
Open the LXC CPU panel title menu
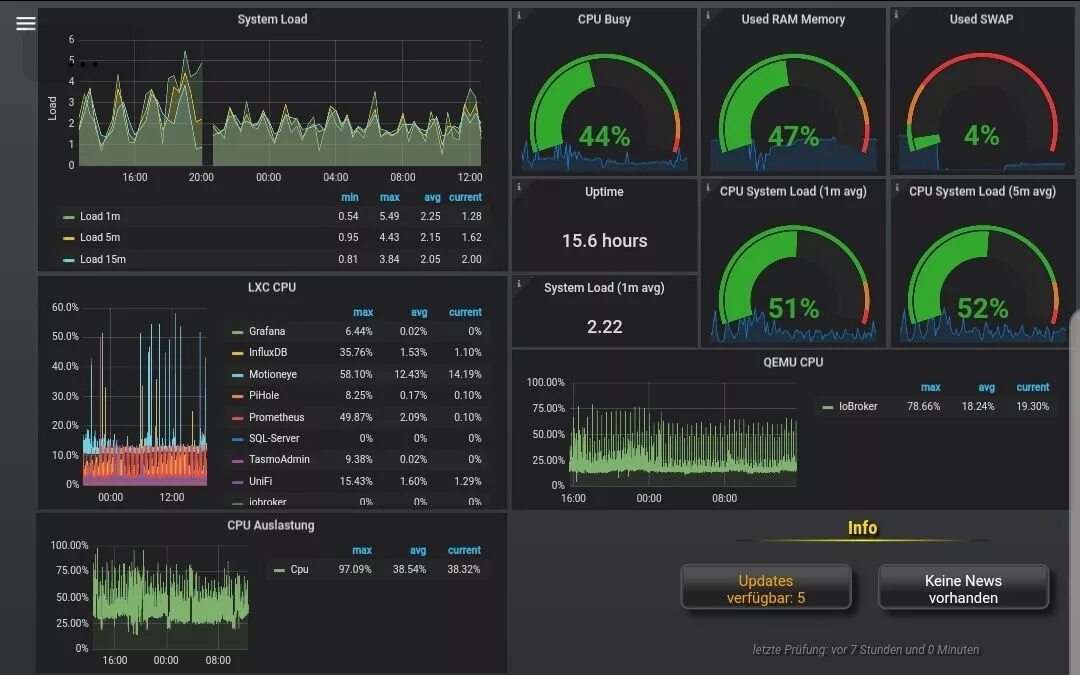274,286
